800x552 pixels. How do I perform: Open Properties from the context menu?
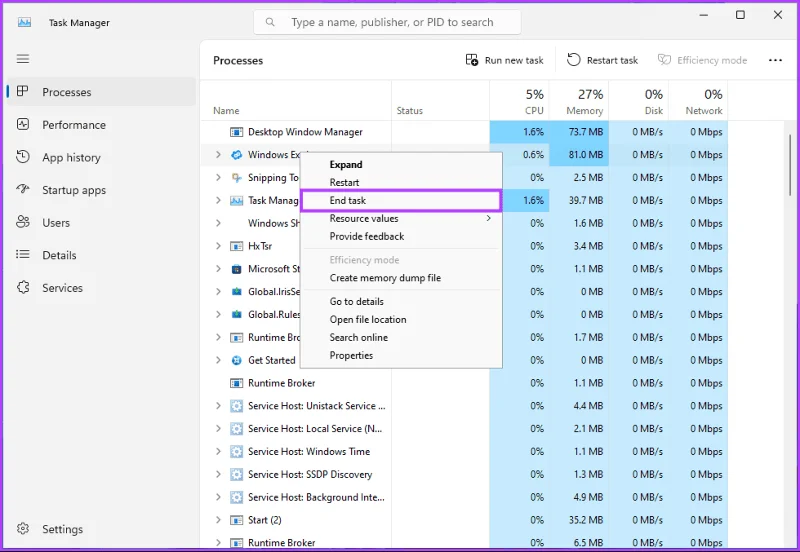tap(401, 356)
